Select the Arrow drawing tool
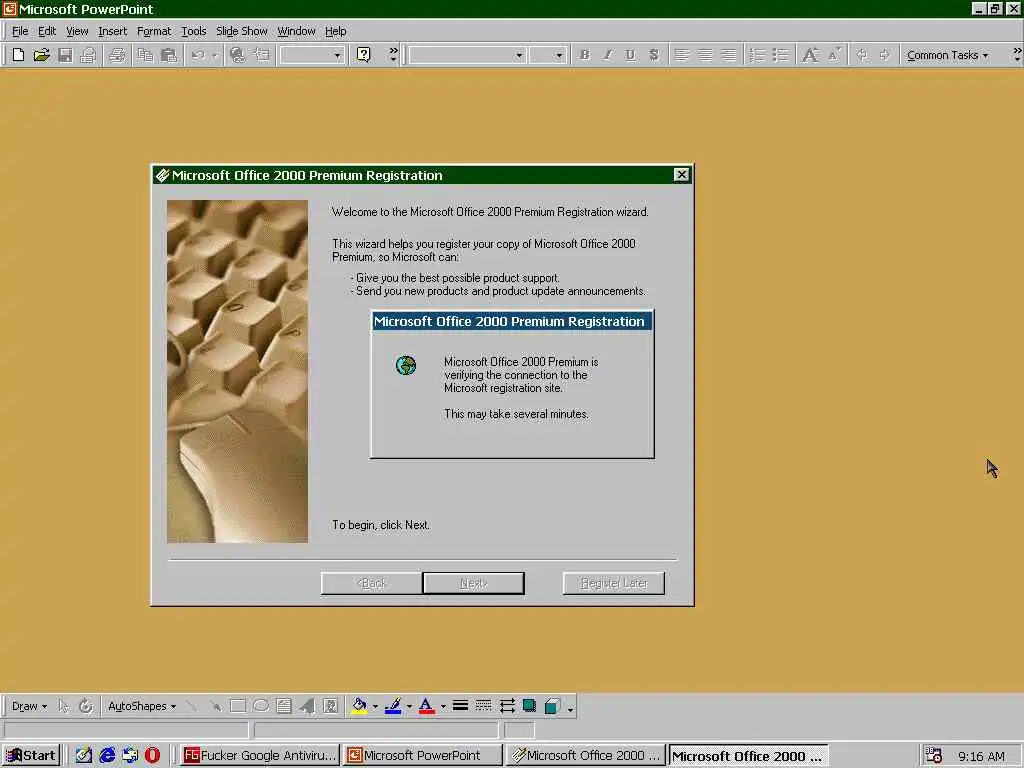 (215, 706)
